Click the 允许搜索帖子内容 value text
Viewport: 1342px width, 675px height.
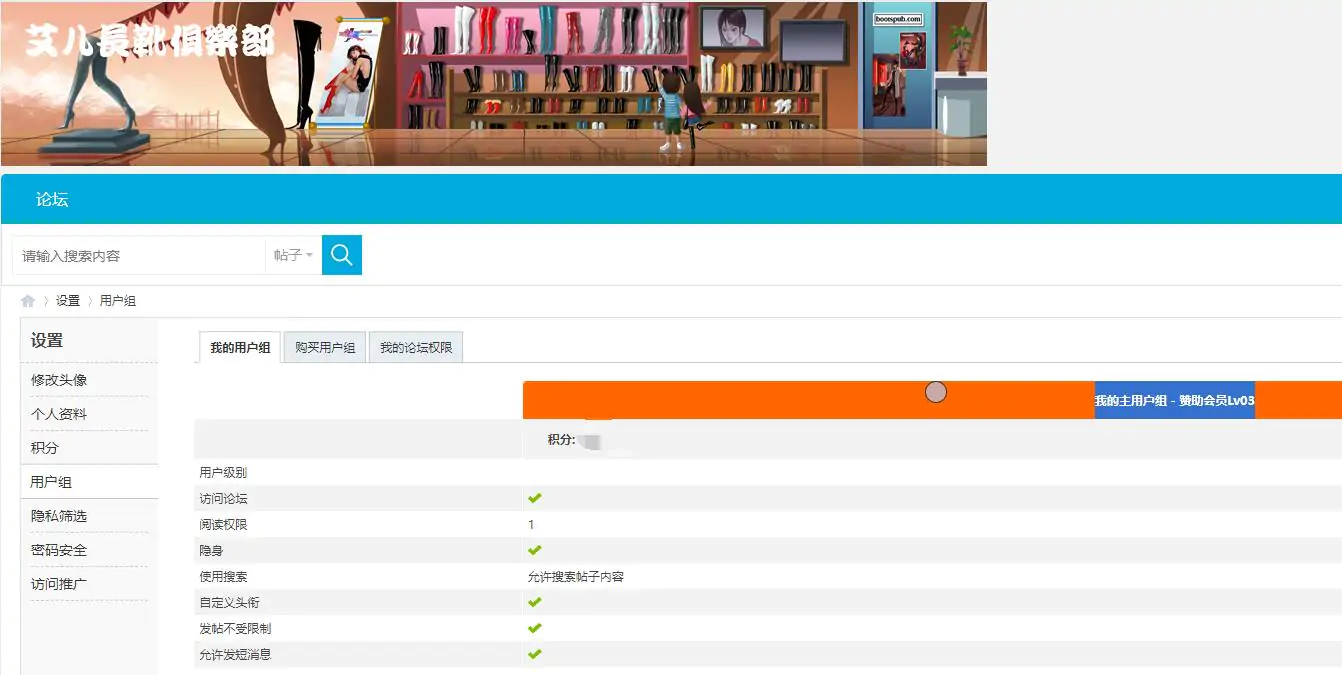coord(576,577)
